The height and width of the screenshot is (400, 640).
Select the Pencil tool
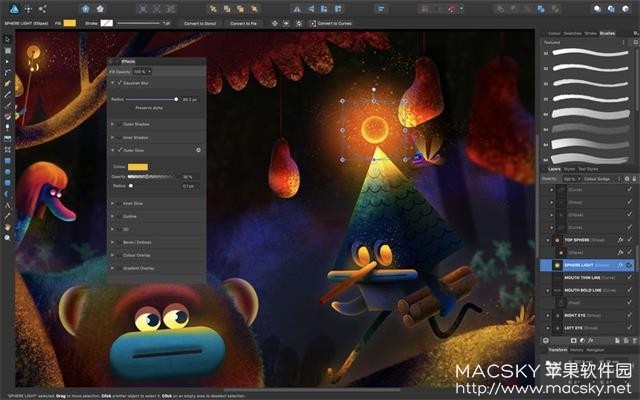tap(7, 94)
